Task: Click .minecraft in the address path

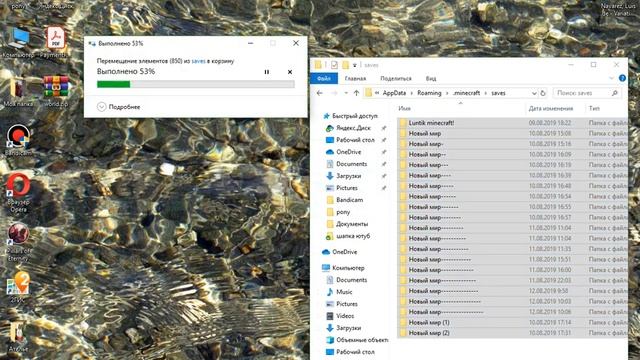Action: pos(466,93)
